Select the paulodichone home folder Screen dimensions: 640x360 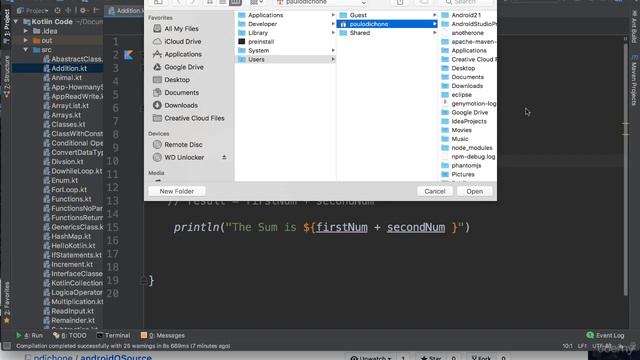click(387, 24)
